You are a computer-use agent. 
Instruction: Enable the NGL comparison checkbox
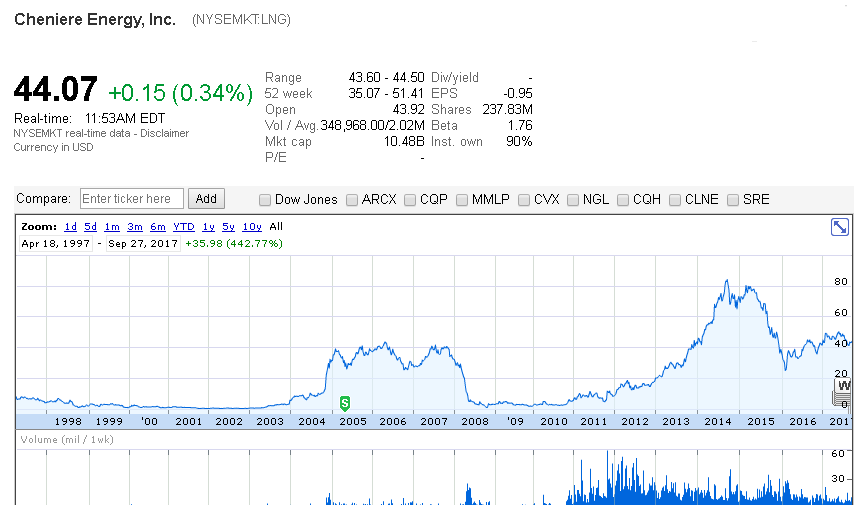click(573, 200)
